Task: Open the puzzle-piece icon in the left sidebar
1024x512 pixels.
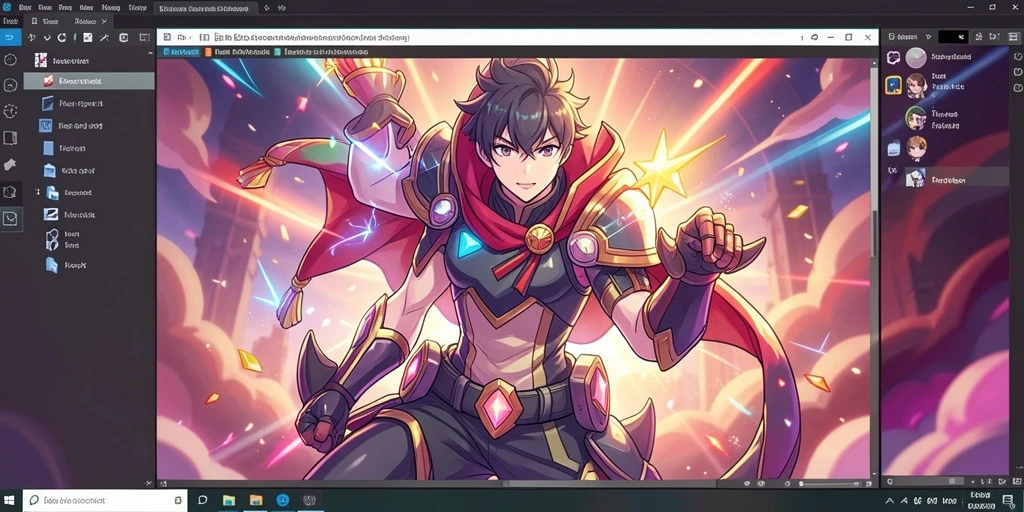Action: [10, 164]
